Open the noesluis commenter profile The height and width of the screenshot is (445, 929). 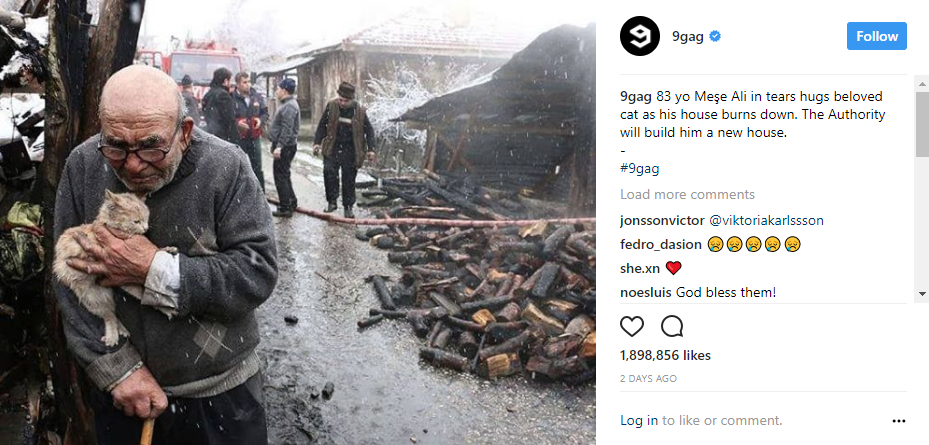tap(646, 292)
